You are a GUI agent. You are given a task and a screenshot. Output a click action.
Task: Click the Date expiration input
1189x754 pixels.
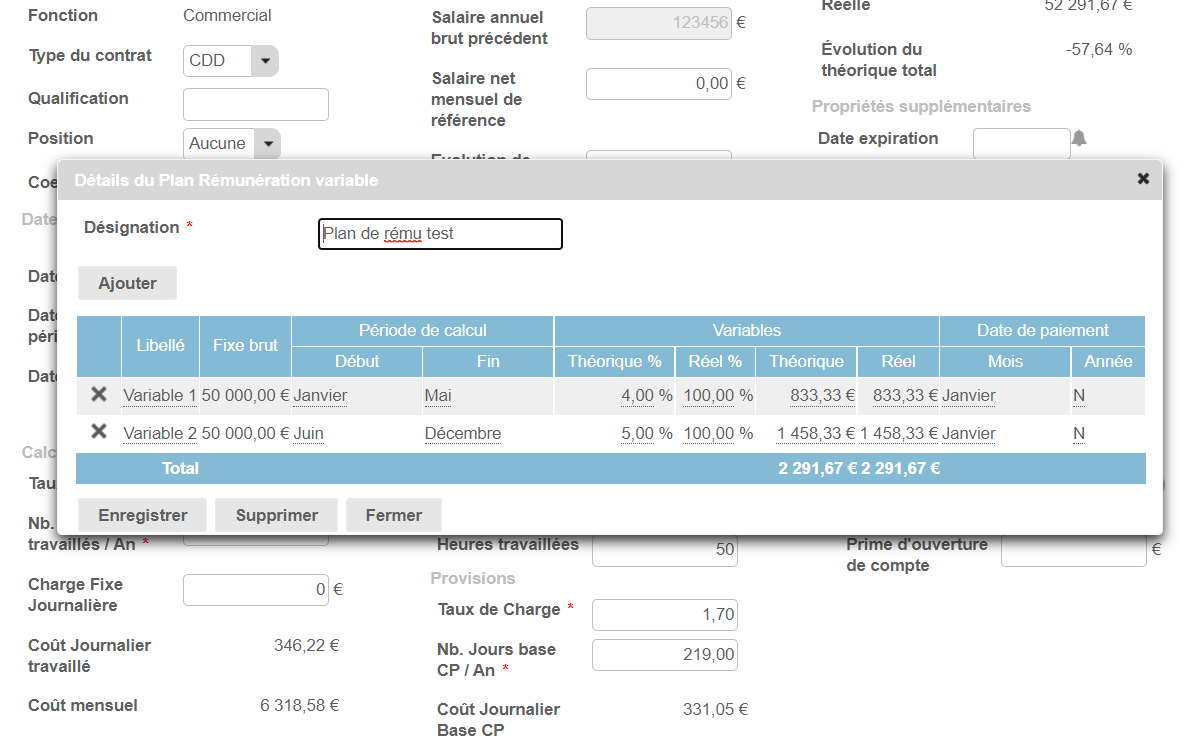(1020, 143)
